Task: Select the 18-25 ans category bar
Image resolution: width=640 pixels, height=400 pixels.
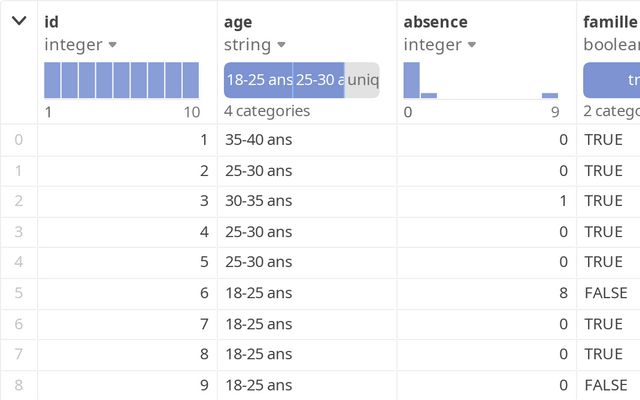Action: [x=258, y=80]
